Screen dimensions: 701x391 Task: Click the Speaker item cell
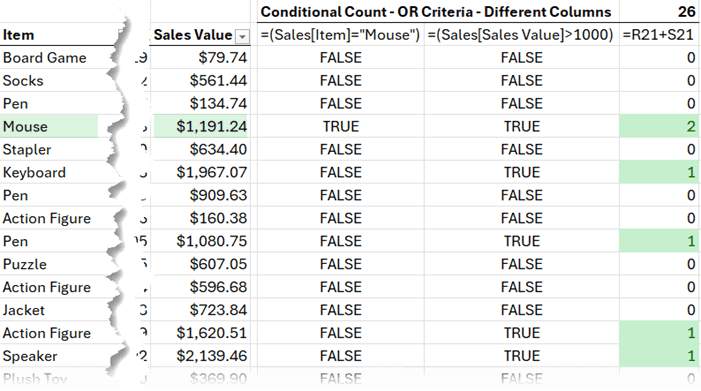coord(56,356)
